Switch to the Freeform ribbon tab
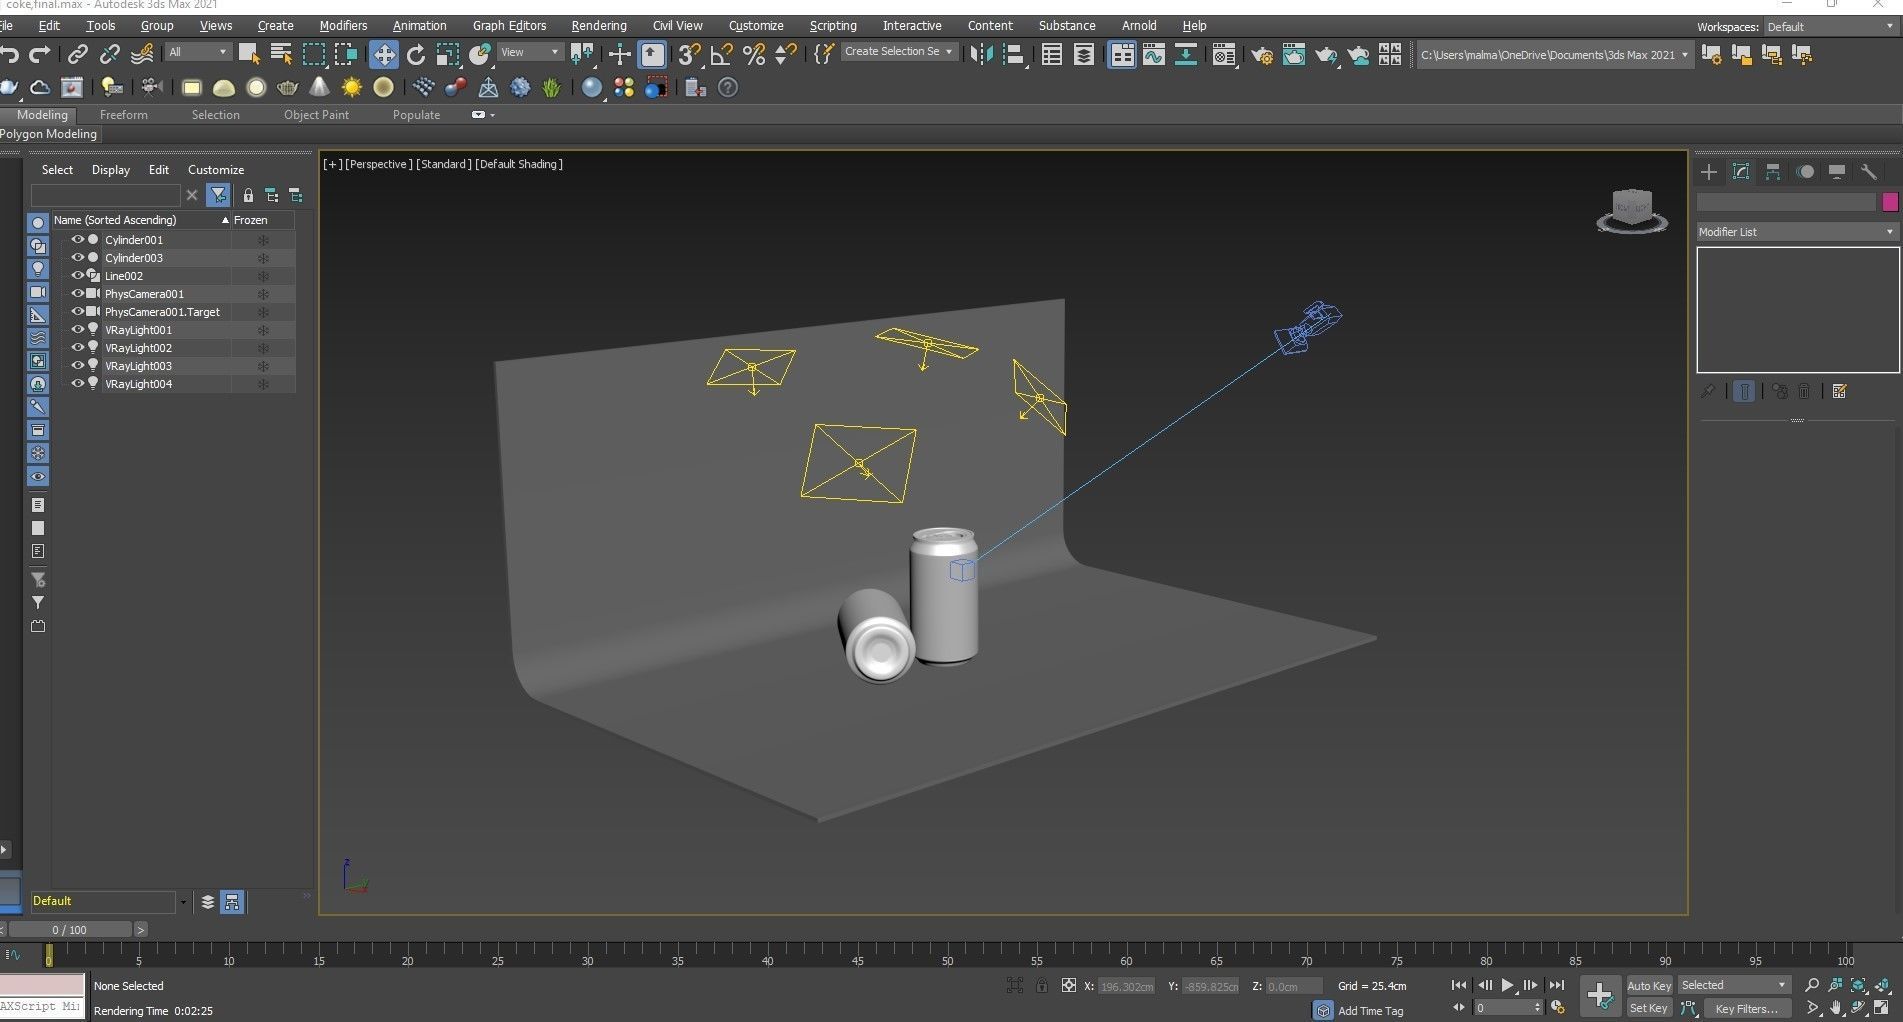1903x1022 pixels. [124, 115]
